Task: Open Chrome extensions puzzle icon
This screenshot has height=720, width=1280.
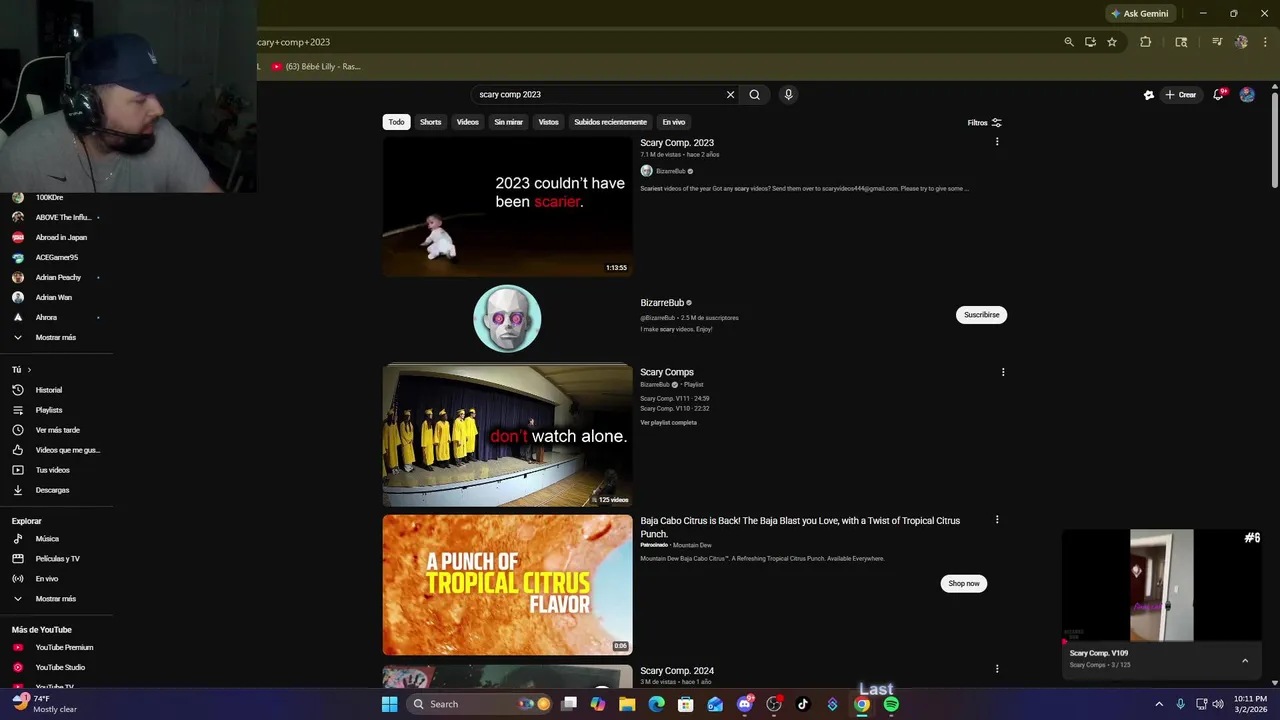Action: click(x=1146, y=42)
